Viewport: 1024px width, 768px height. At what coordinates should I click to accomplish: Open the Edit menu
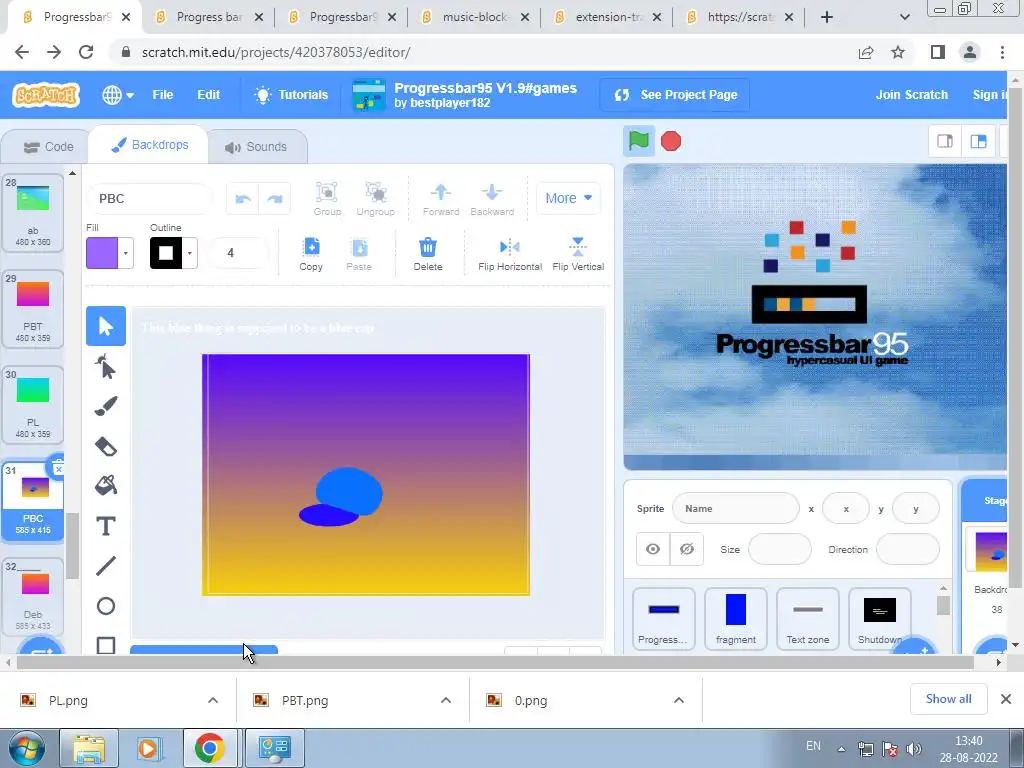click(208, 95)
